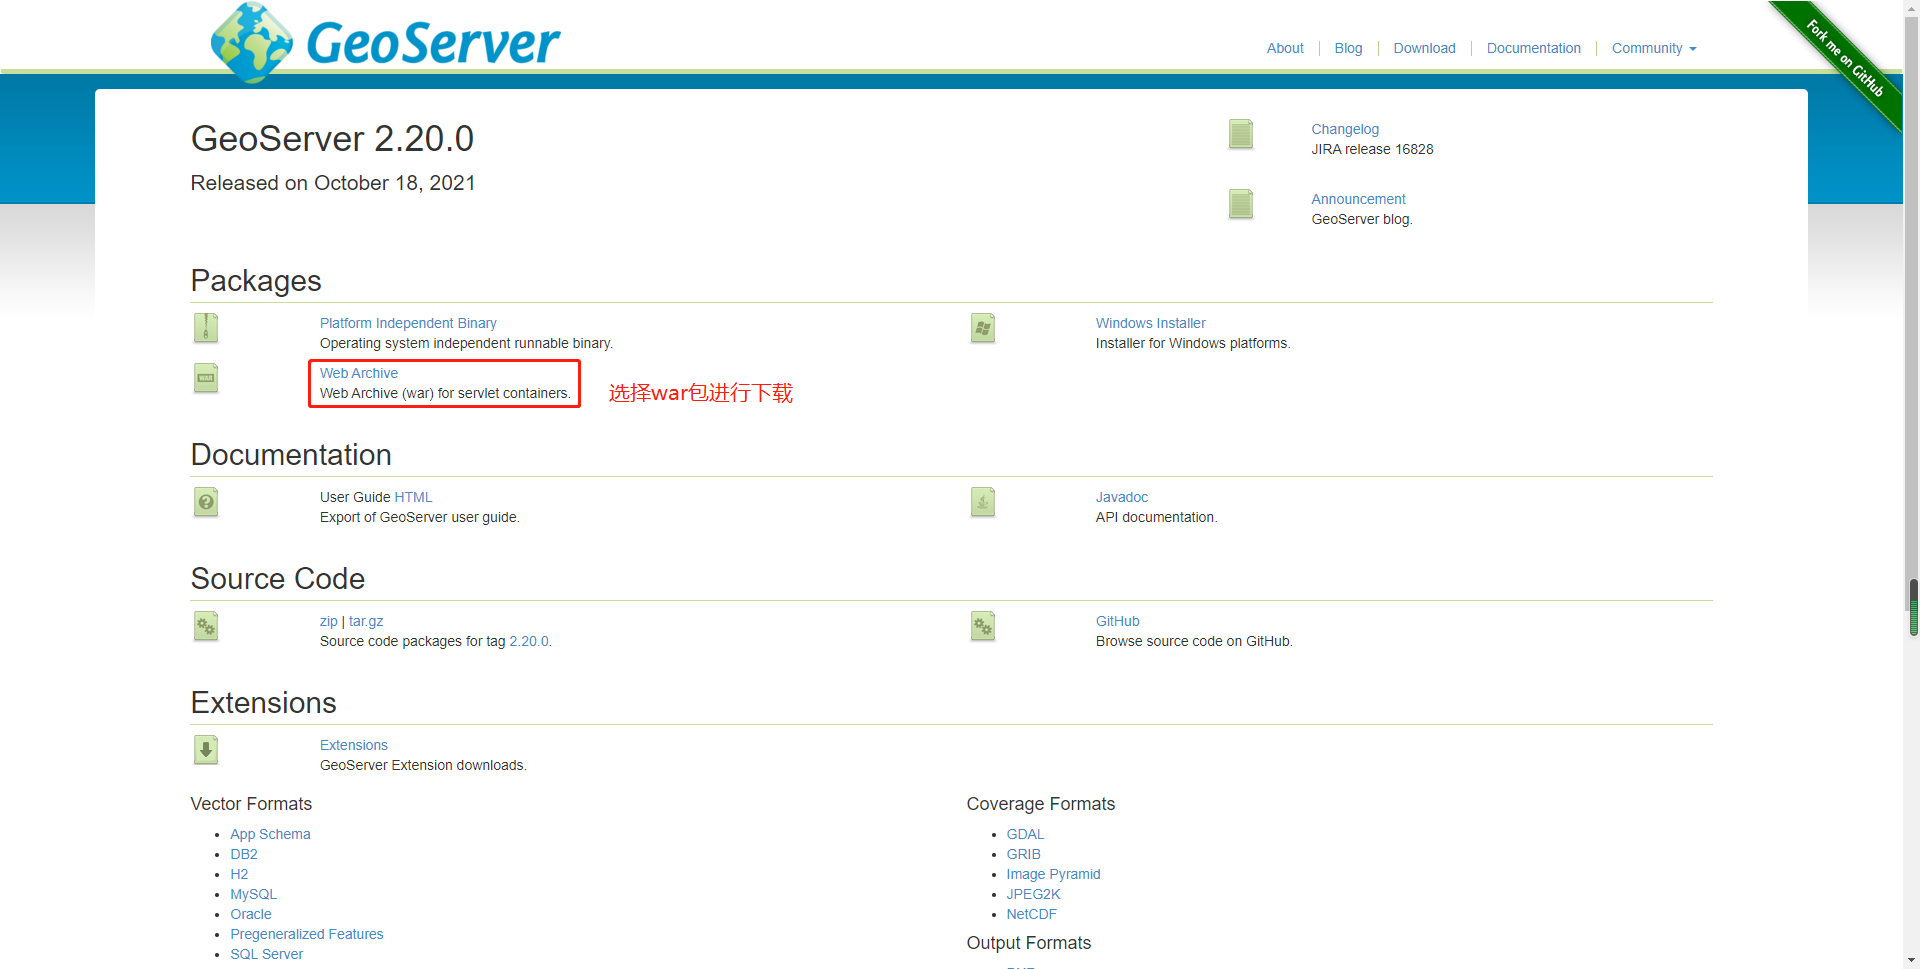The width and height of the screenshot is (1920, 969).
Task: Click the GitHub source code icon
Action: click(981, 626)
